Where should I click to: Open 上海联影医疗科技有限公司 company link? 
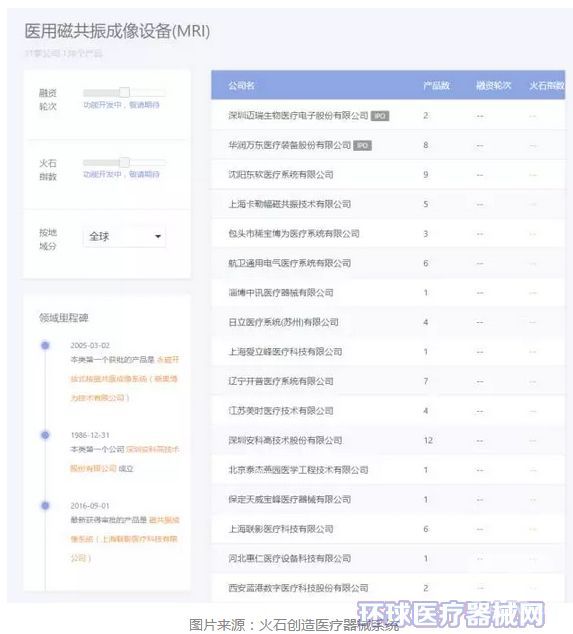[x=281, y=529]
